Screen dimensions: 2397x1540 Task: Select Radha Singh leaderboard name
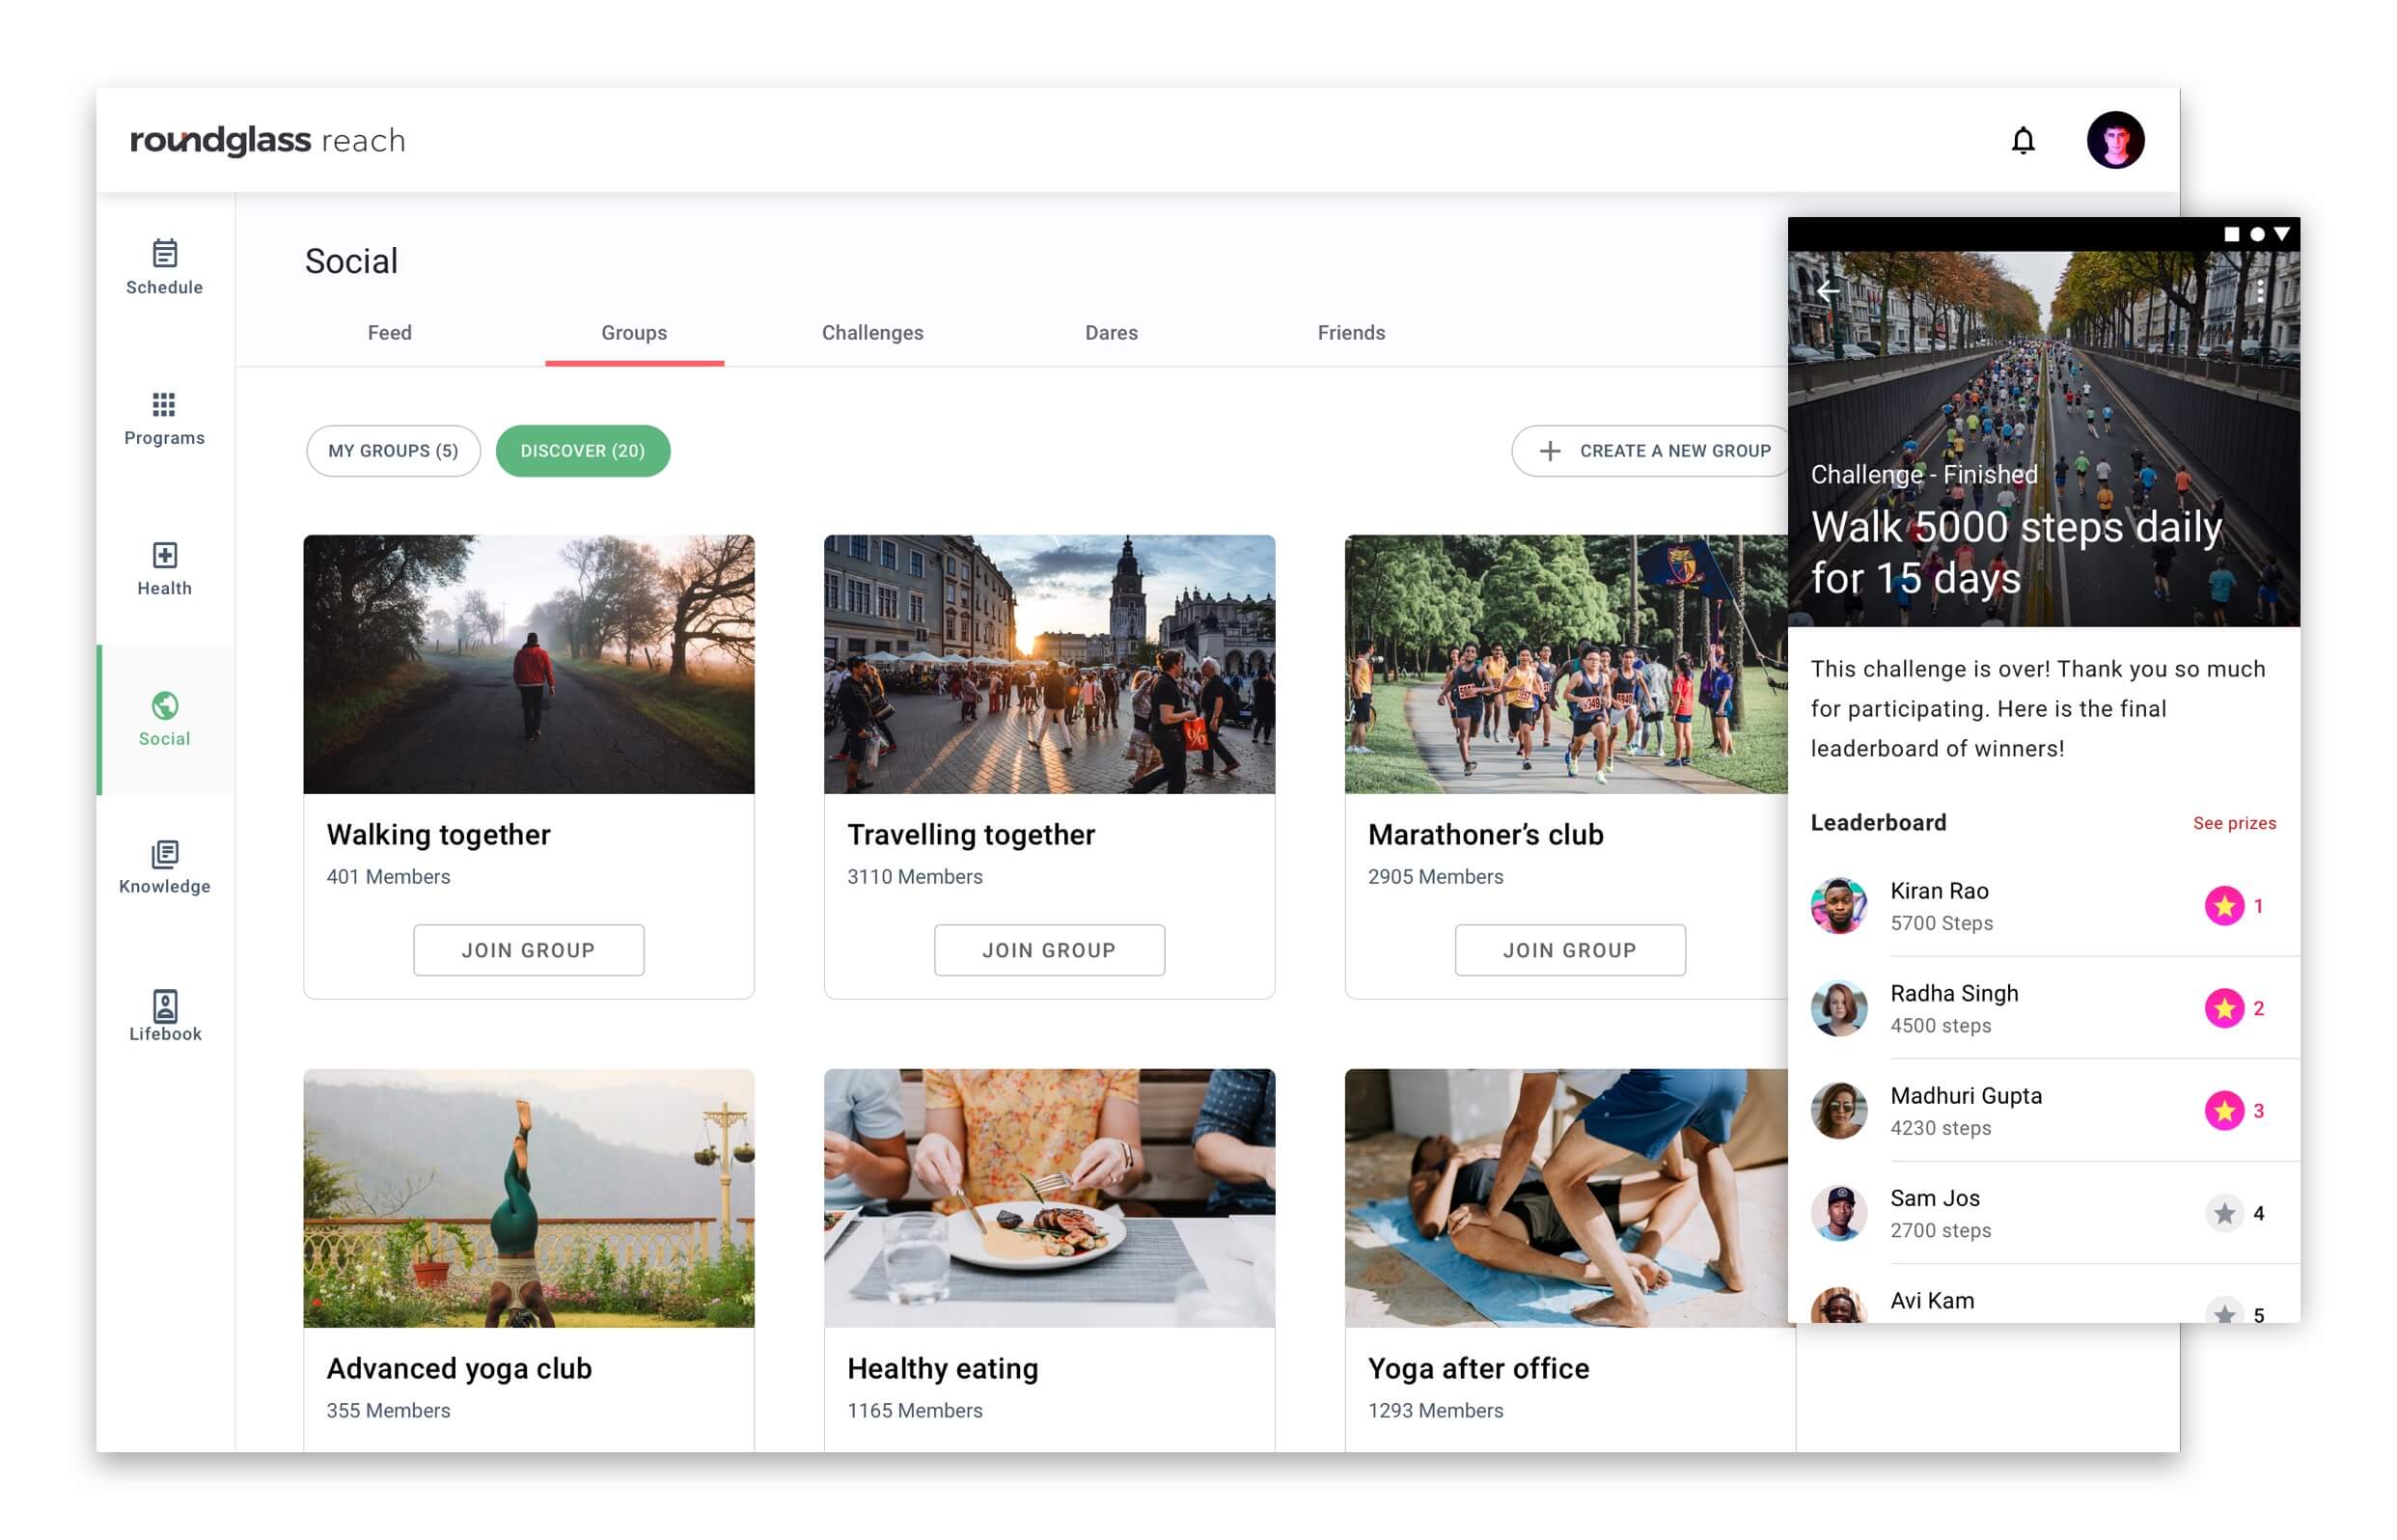click(x=1953, y=994)
